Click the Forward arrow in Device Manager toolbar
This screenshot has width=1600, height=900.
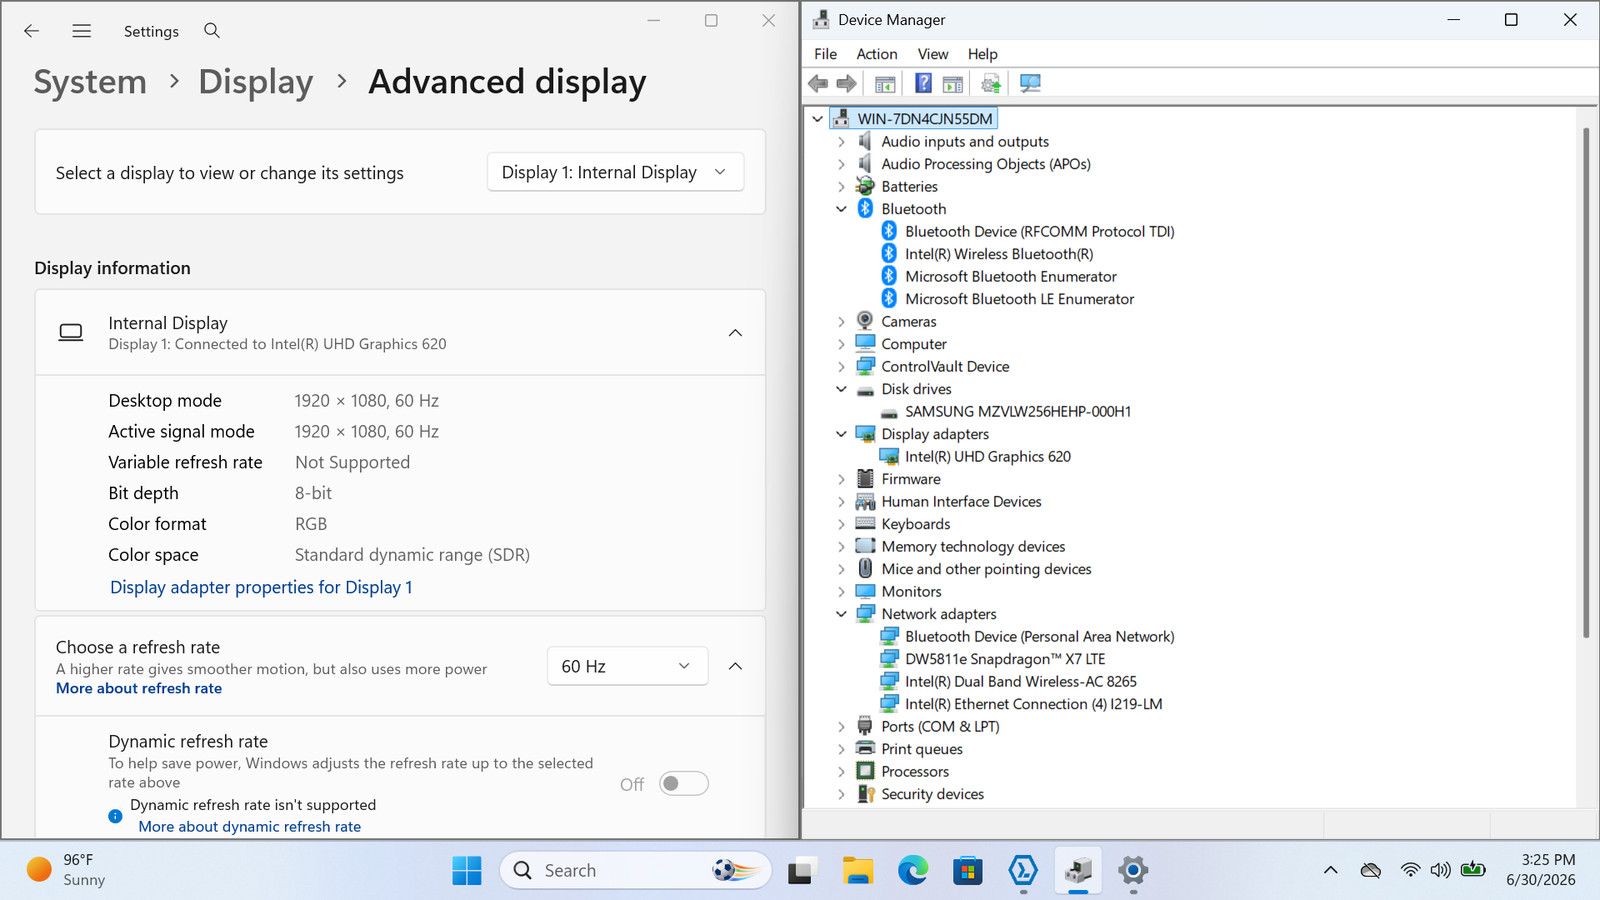click(846, 84)
